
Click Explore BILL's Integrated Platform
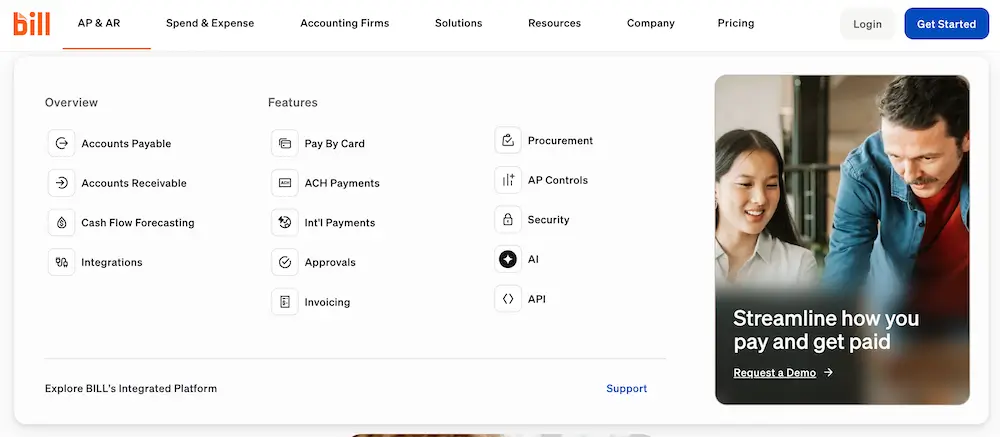click(131, 389)
